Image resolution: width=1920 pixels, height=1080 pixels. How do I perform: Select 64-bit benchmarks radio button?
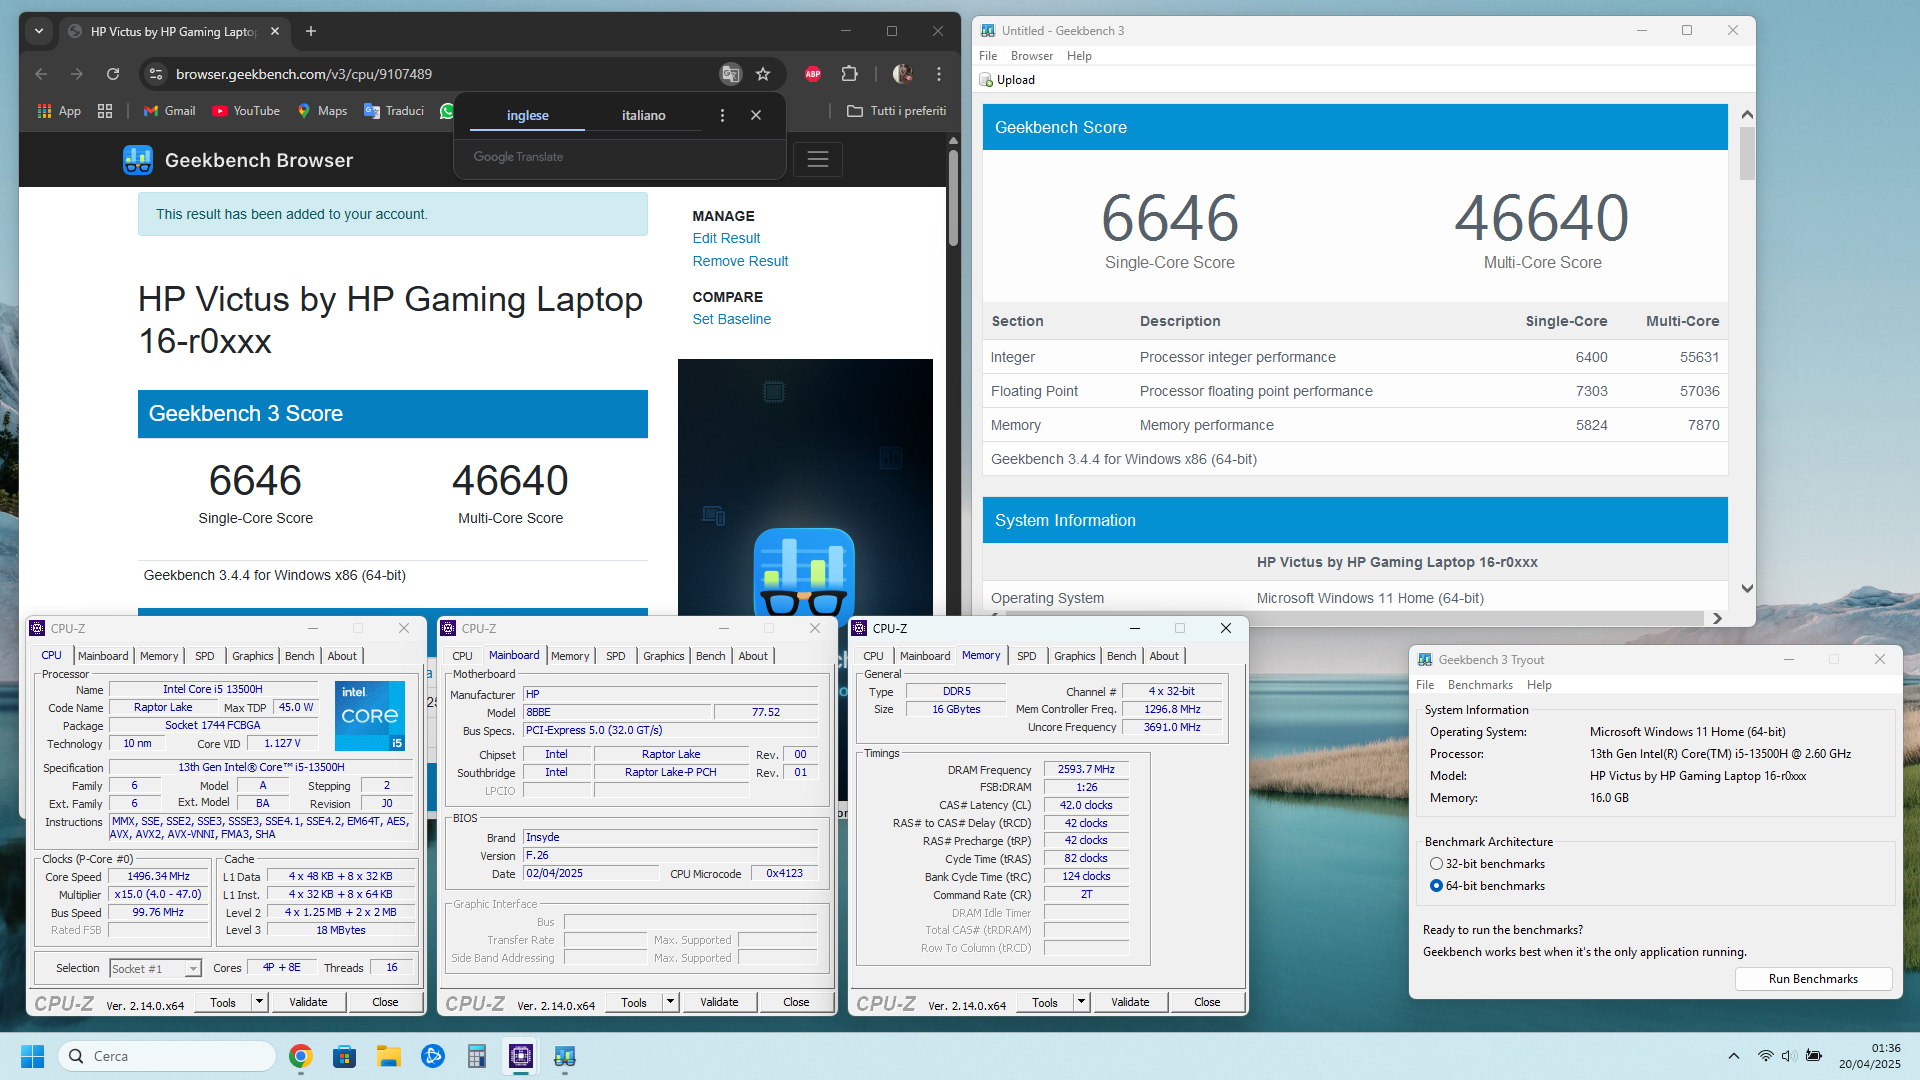tap(1436, 886)
